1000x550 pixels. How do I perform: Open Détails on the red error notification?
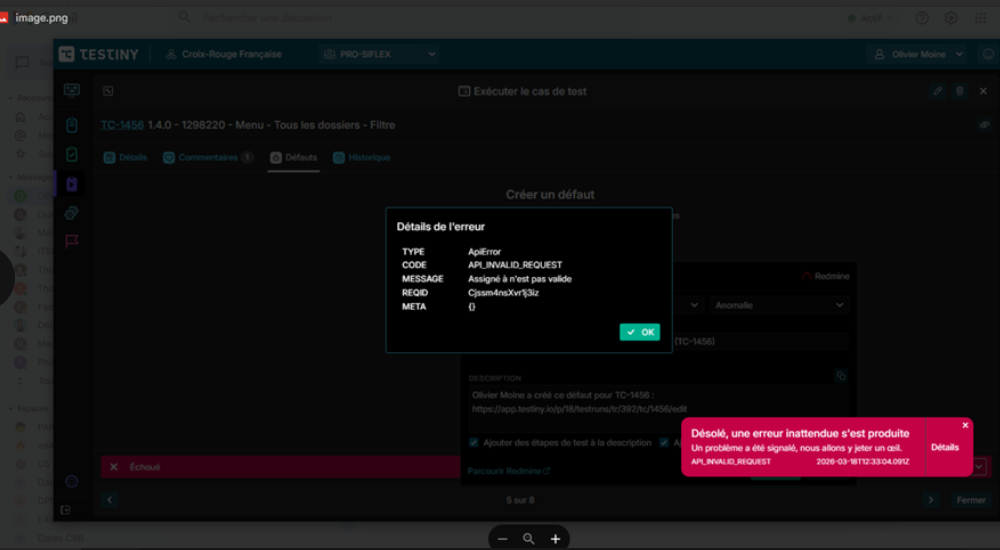click(x=944, y=447)
